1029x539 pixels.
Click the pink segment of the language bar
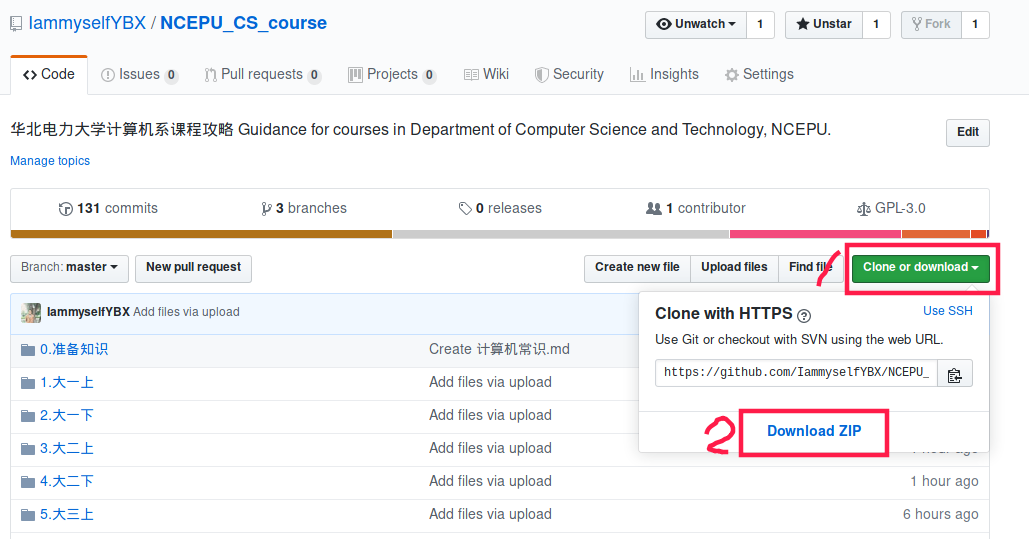pos(815,234)
